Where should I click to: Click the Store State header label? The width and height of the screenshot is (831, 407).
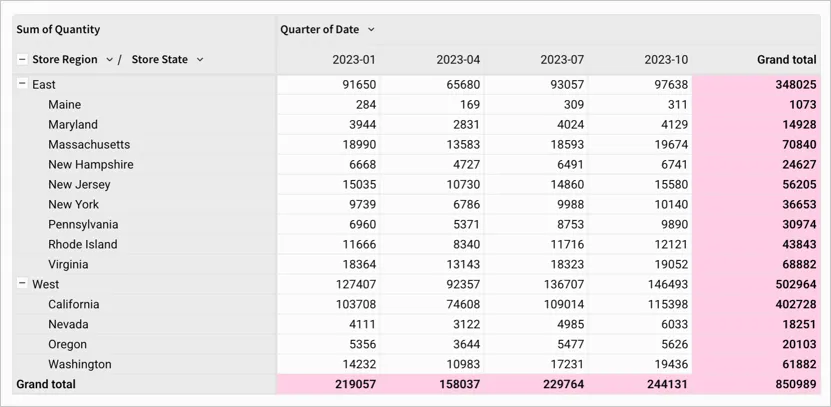pyautogui.click(x=160, y=59)
